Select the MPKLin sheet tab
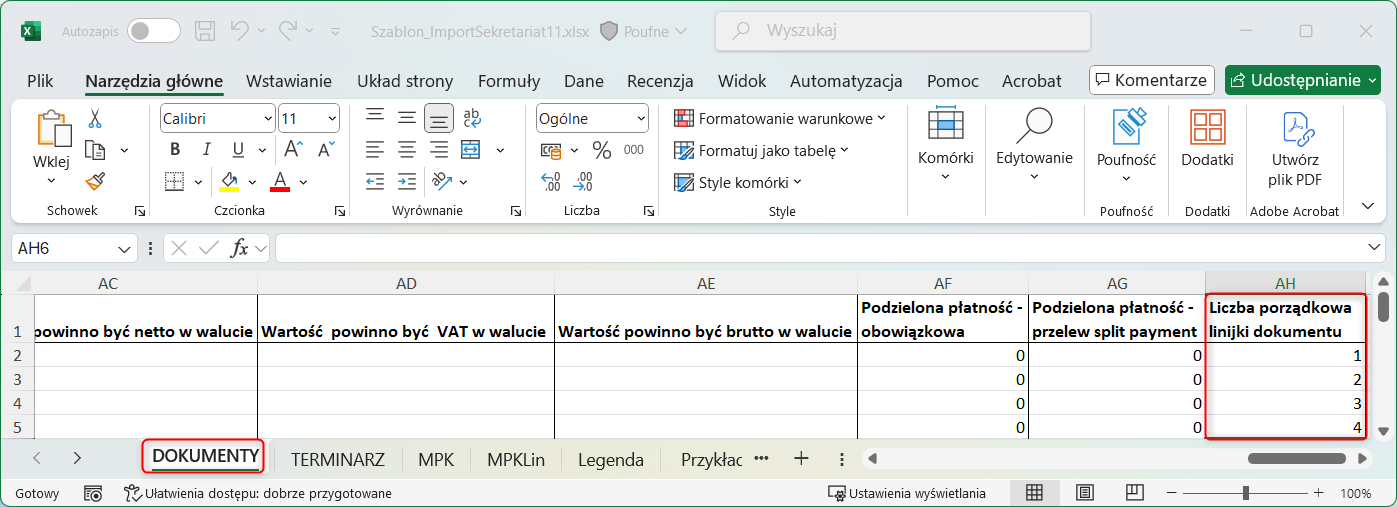The image size is (1397, 507). point(516,460)
